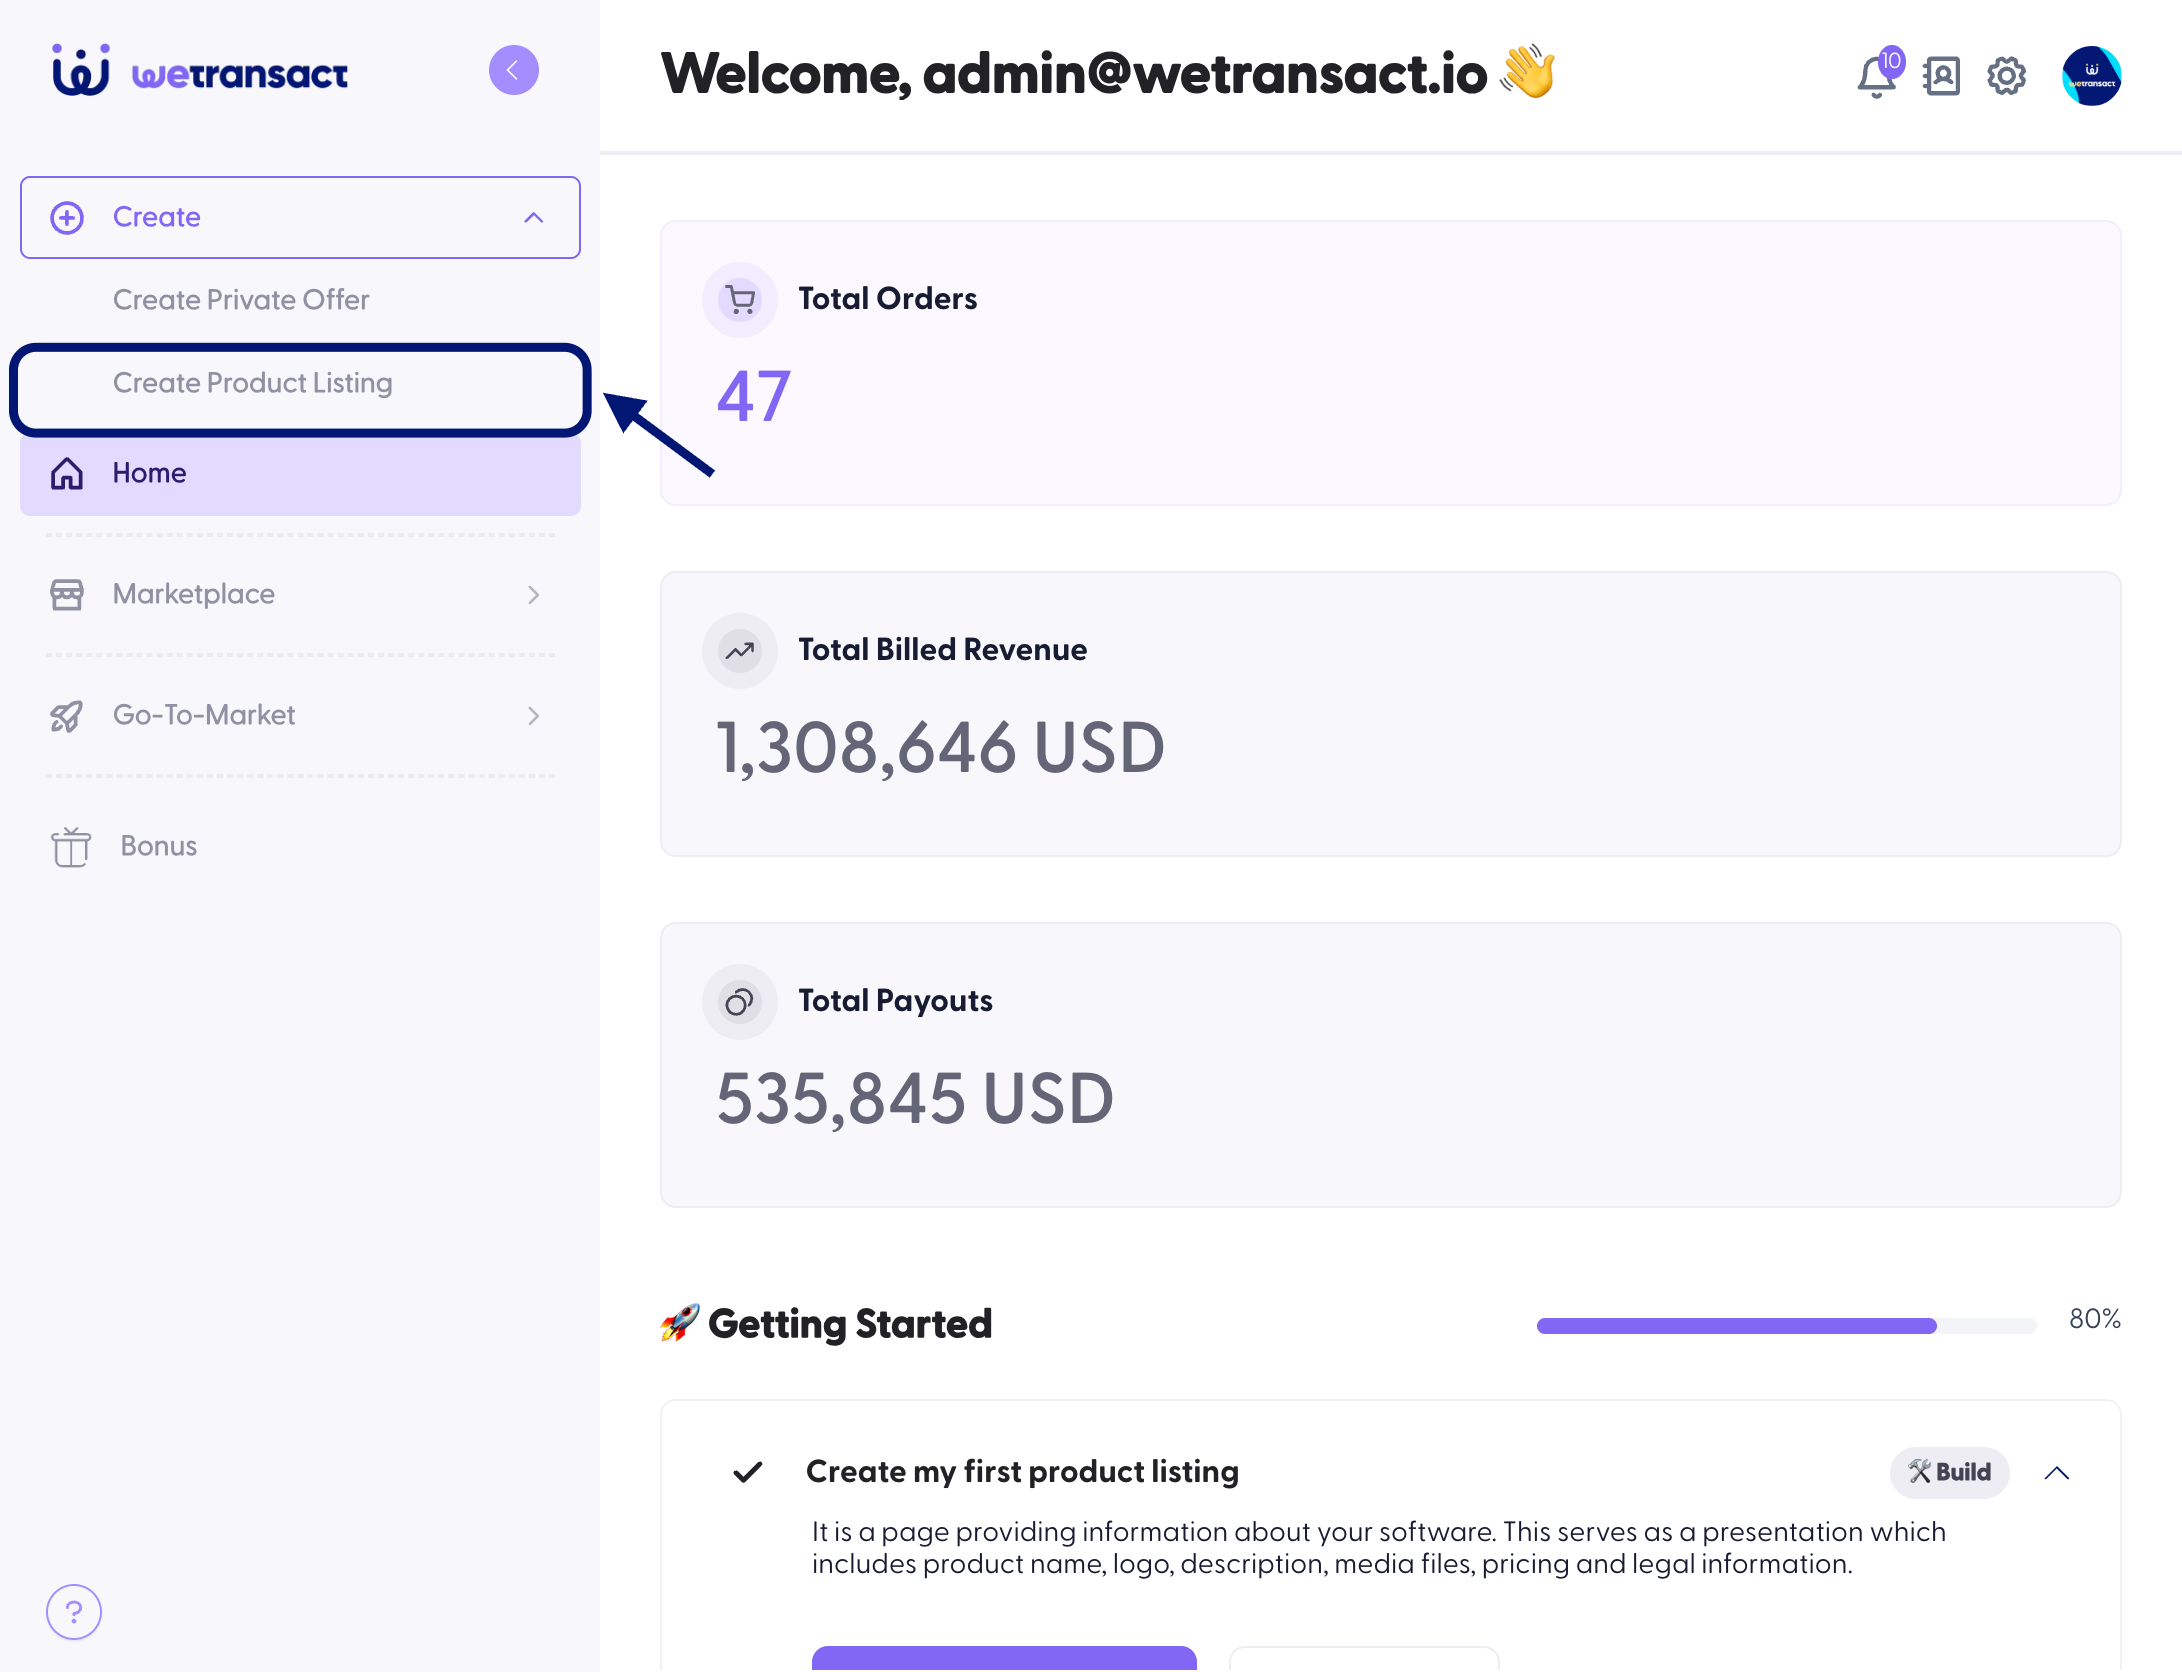This screenshot has width=2182, height=1672.
Task: Click the Home house icon
Action: point(67,473)
